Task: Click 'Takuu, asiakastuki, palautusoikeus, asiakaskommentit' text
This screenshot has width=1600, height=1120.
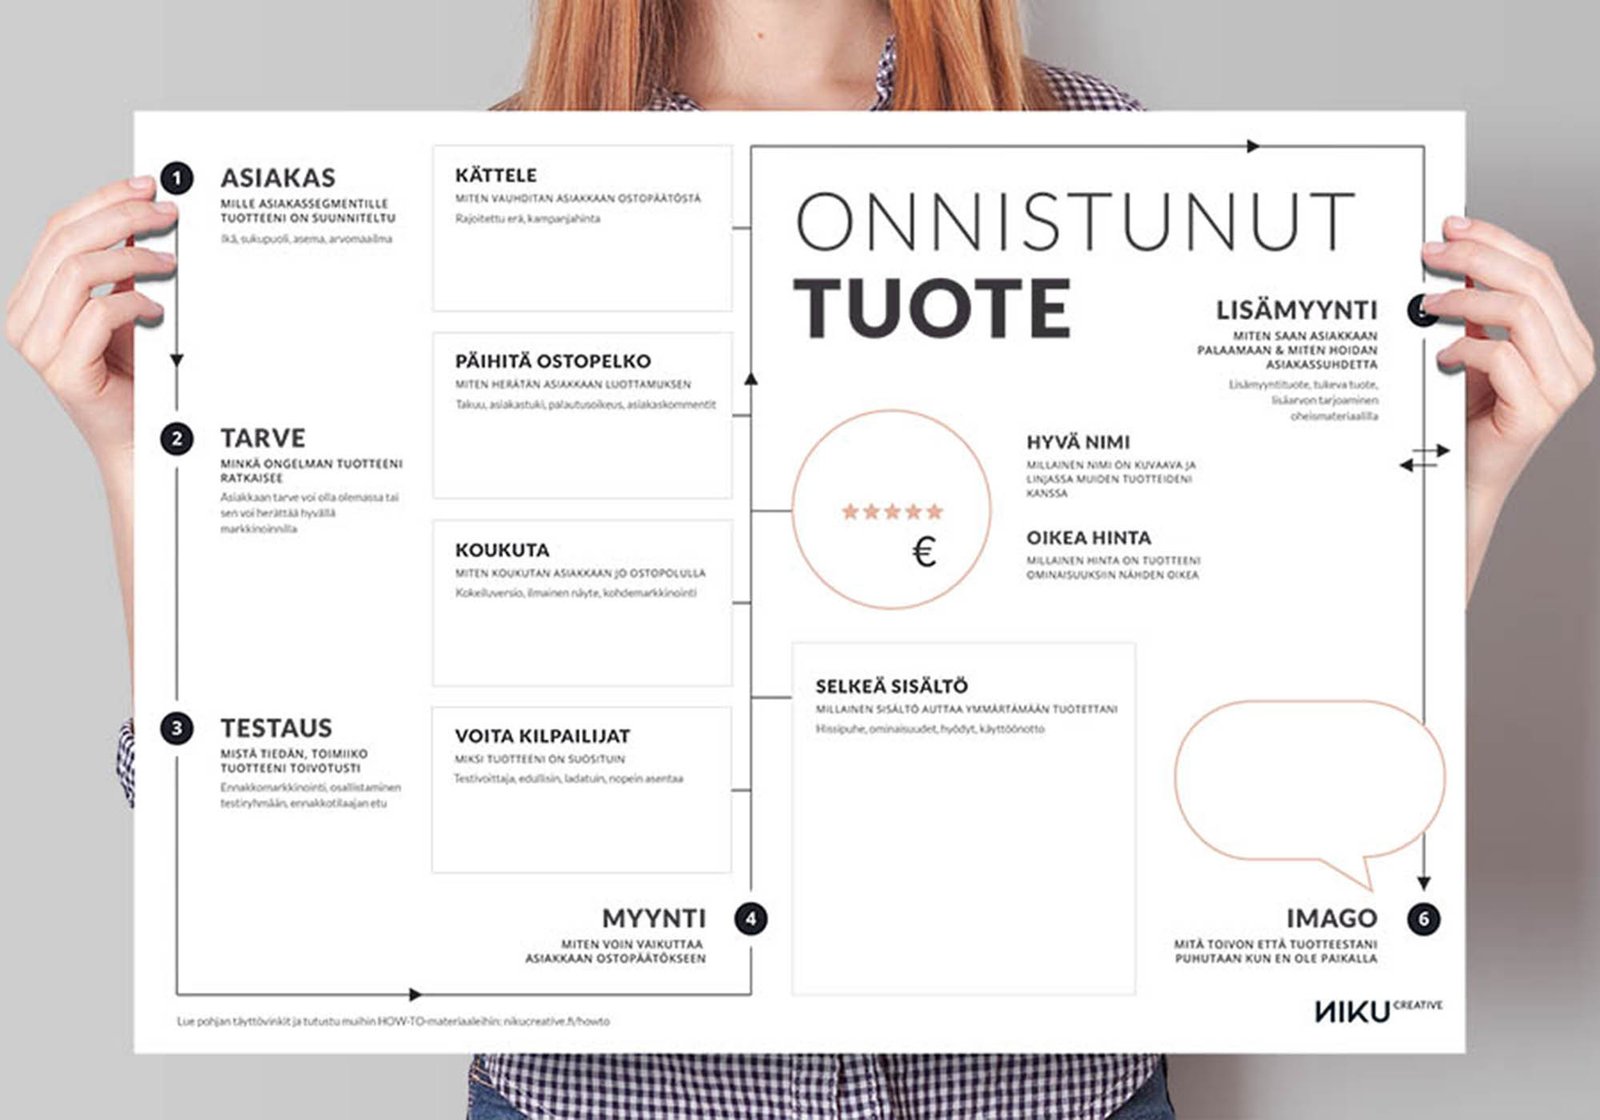Action: [586, 405]
